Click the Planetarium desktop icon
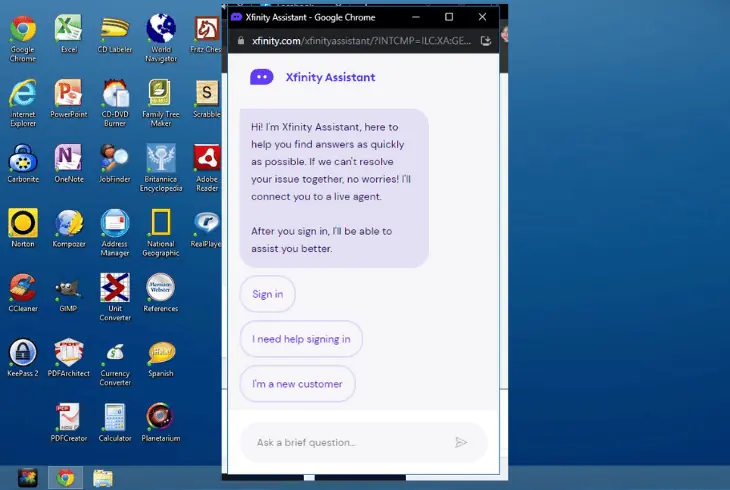 coord(161,422)
